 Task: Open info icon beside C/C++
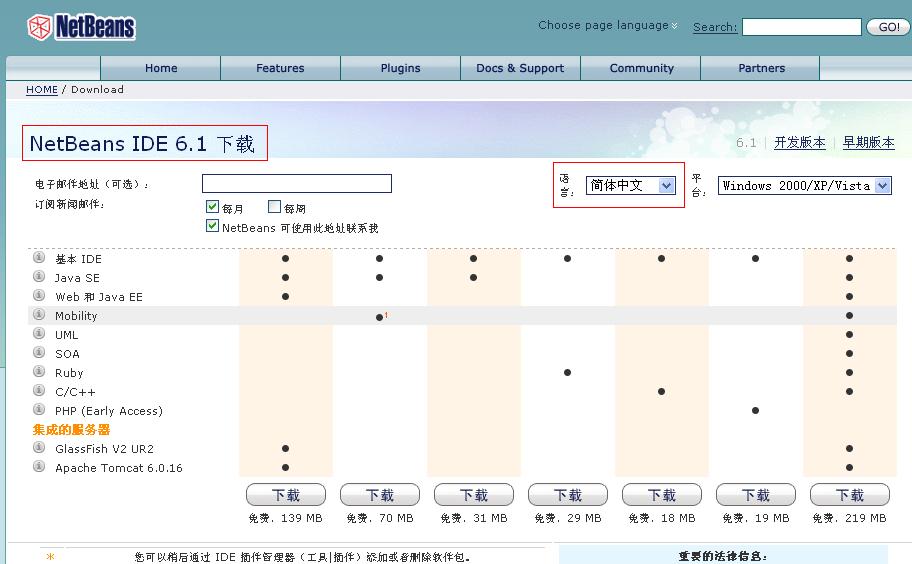click(39, 390)
